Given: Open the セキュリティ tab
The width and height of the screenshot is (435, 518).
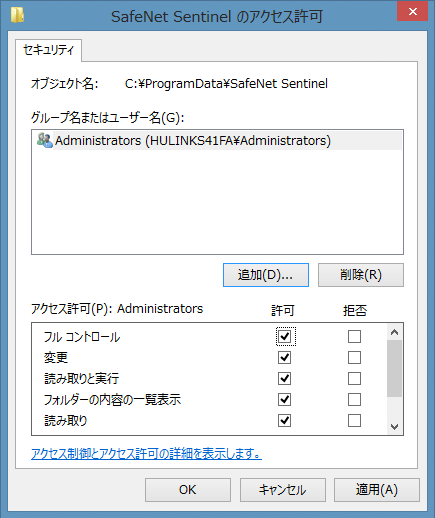Looking at the screenshot, I should click(x=48, y=50).
